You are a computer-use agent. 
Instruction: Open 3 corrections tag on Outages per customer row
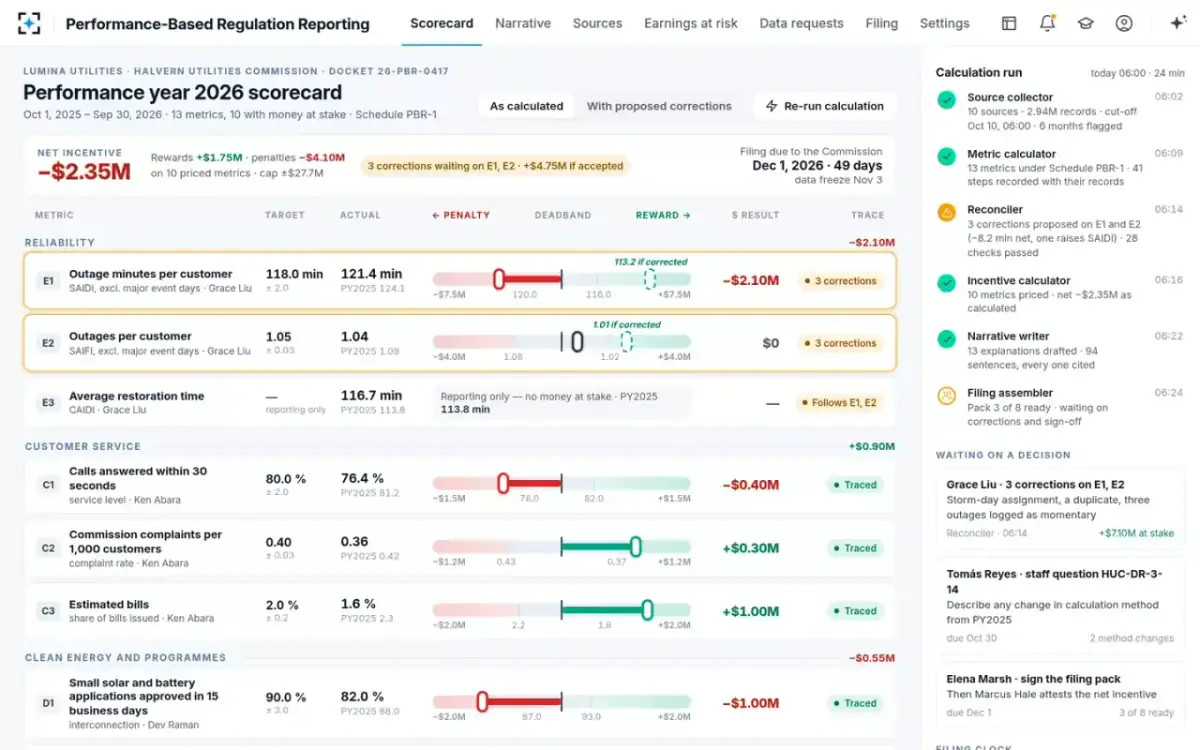[841, 343]
